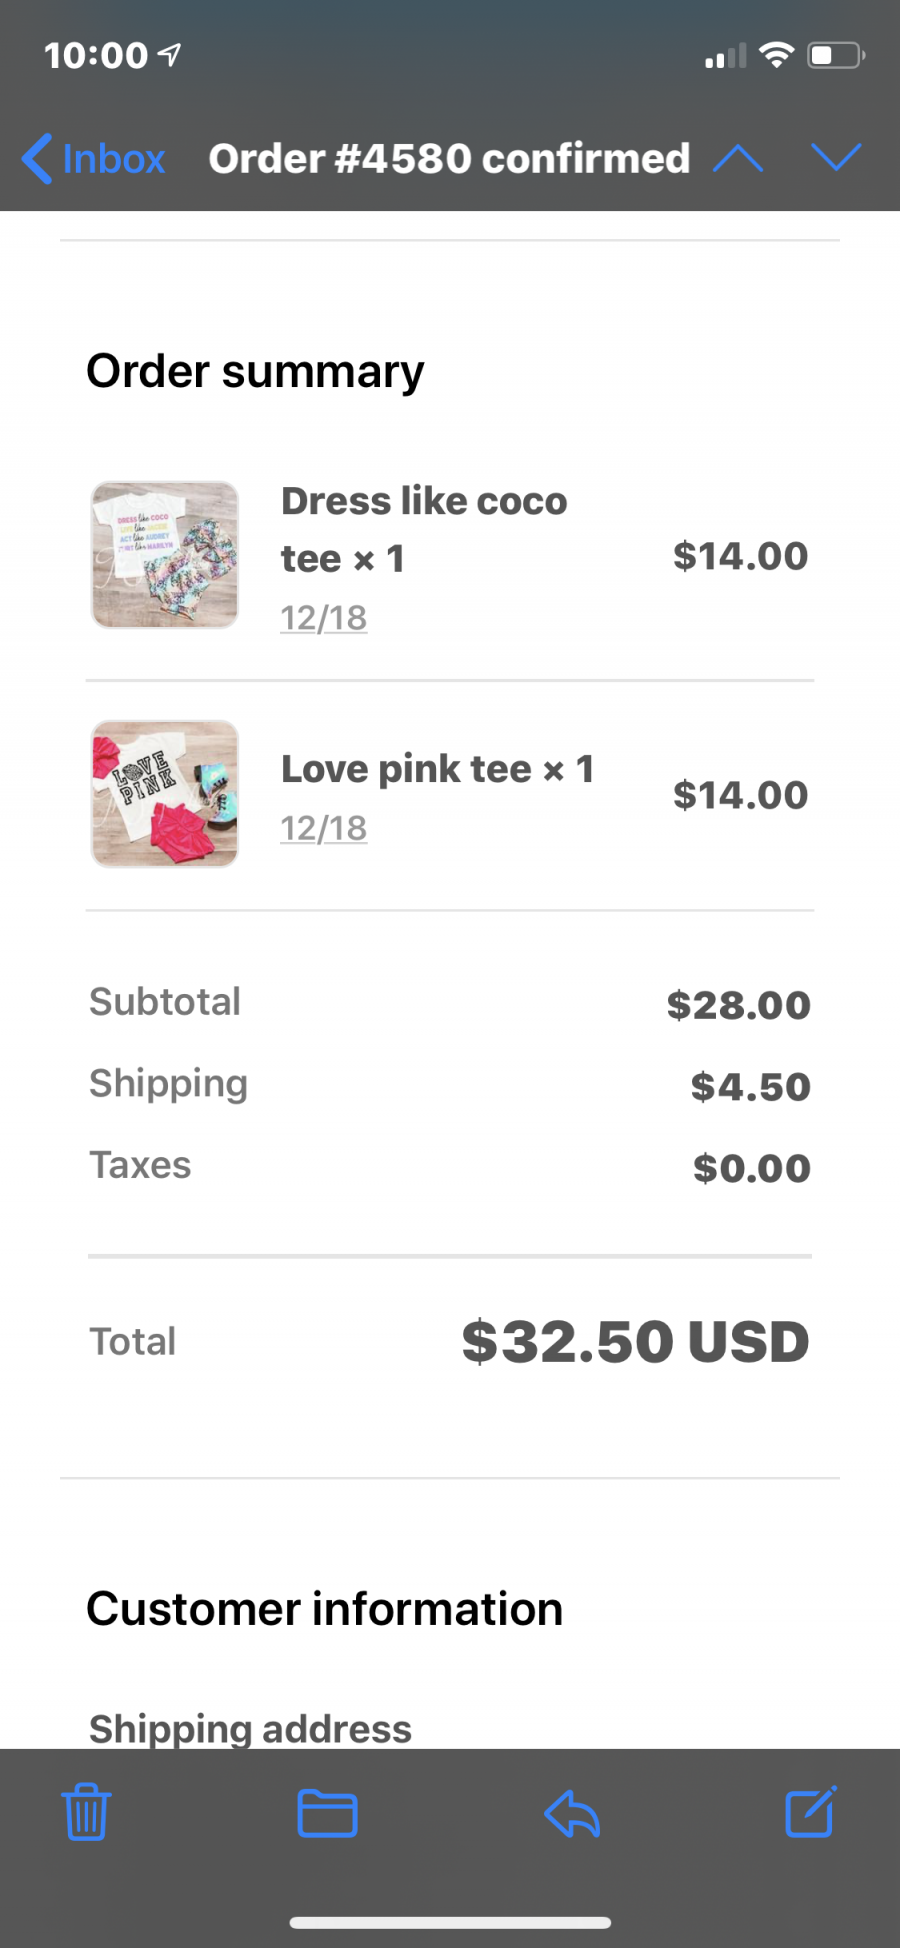Viewport: 900px width, 1948px height.
Task: Tap the trash icon to delete email
Action: [x=86, y=1812]
